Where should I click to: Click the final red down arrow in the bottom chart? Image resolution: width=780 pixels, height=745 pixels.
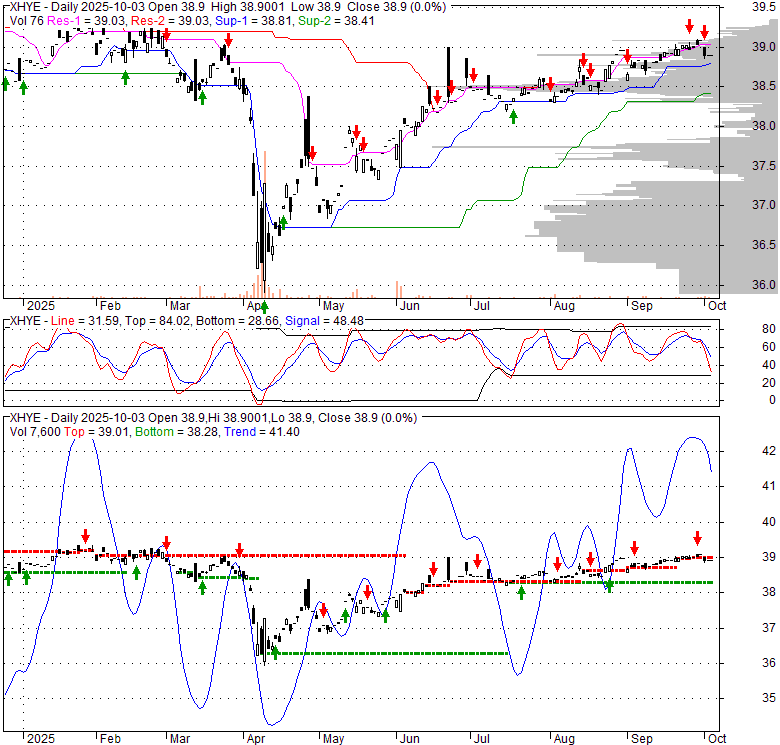(x=698, y=538)
